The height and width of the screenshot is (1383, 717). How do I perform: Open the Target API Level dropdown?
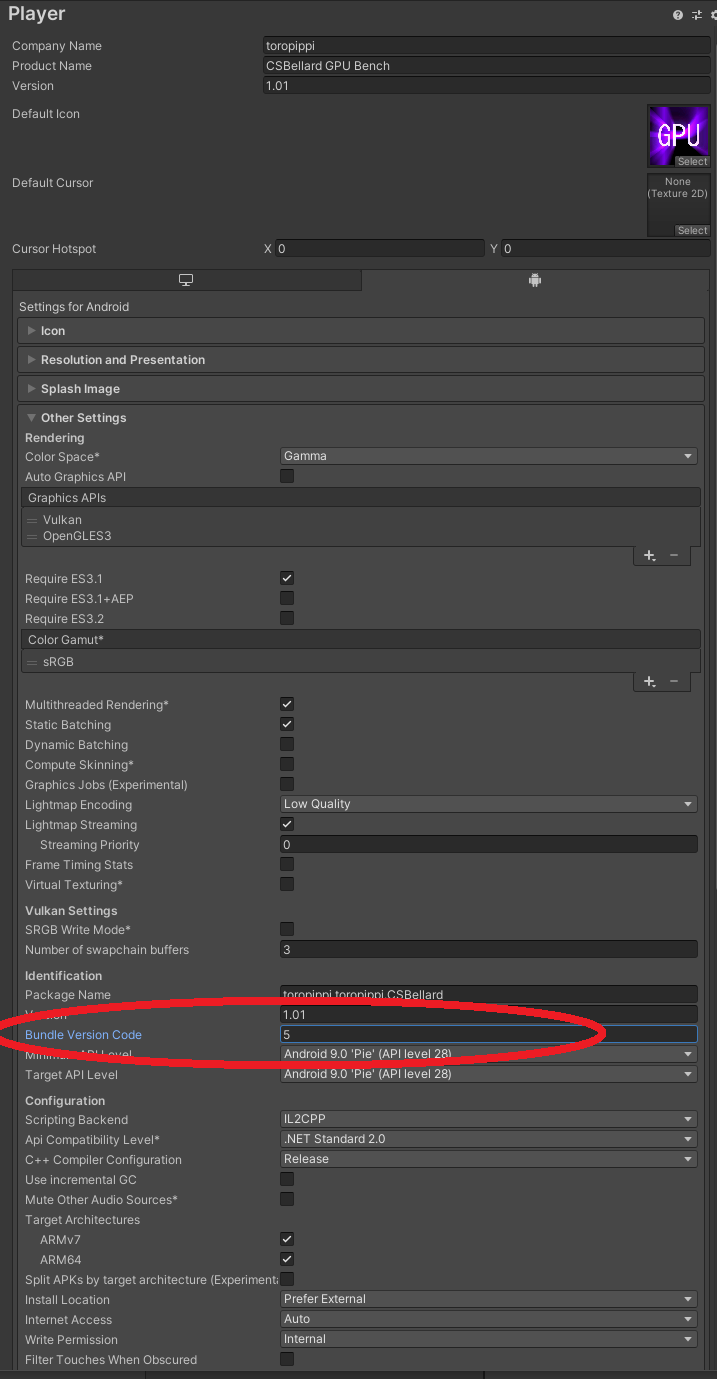(x=489, y=1074)
